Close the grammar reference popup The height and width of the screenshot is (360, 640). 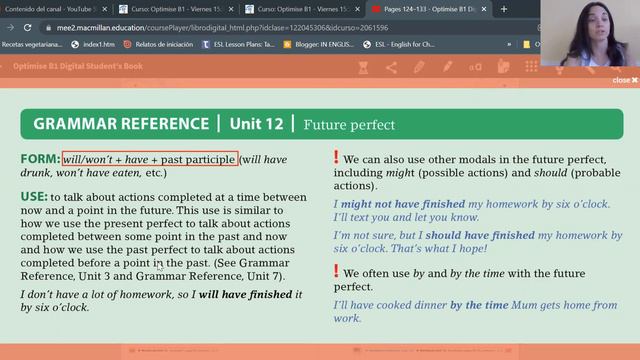click(624, 80)
